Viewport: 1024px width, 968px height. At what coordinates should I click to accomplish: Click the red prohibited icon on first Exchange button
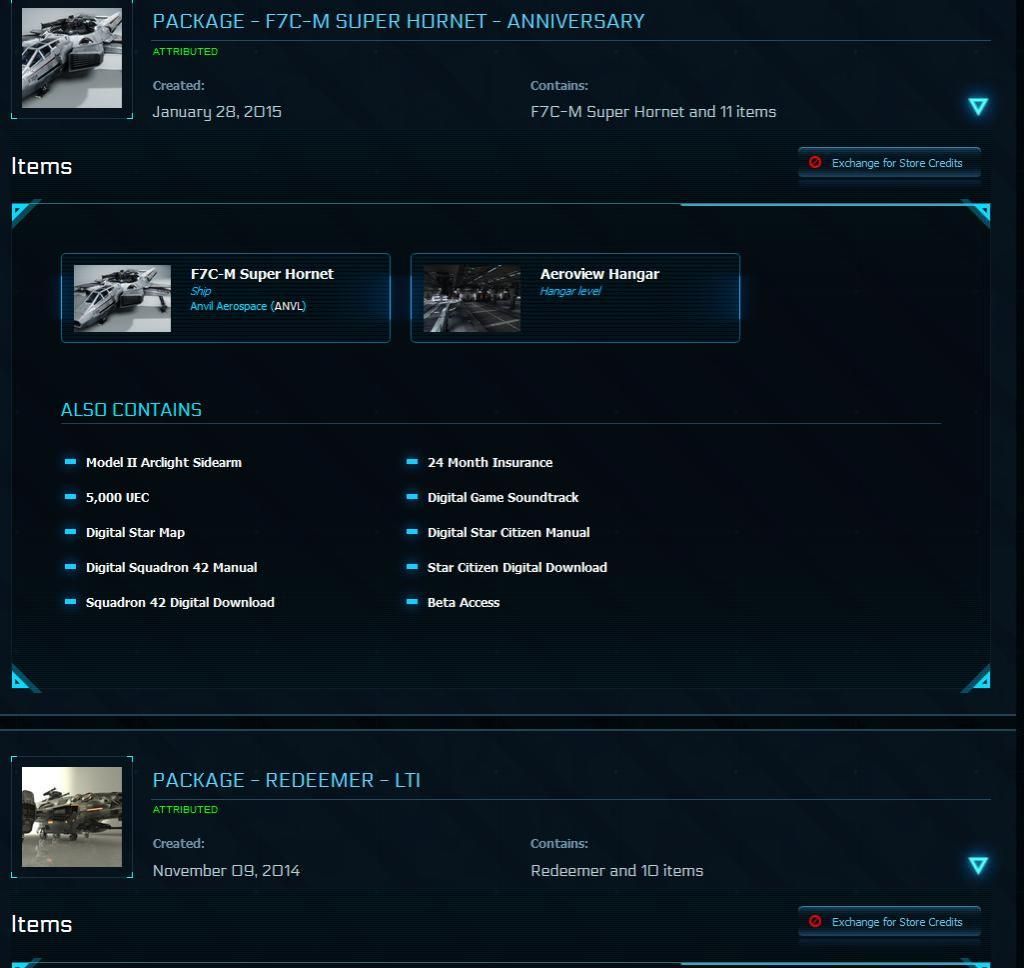click(815, 162)
